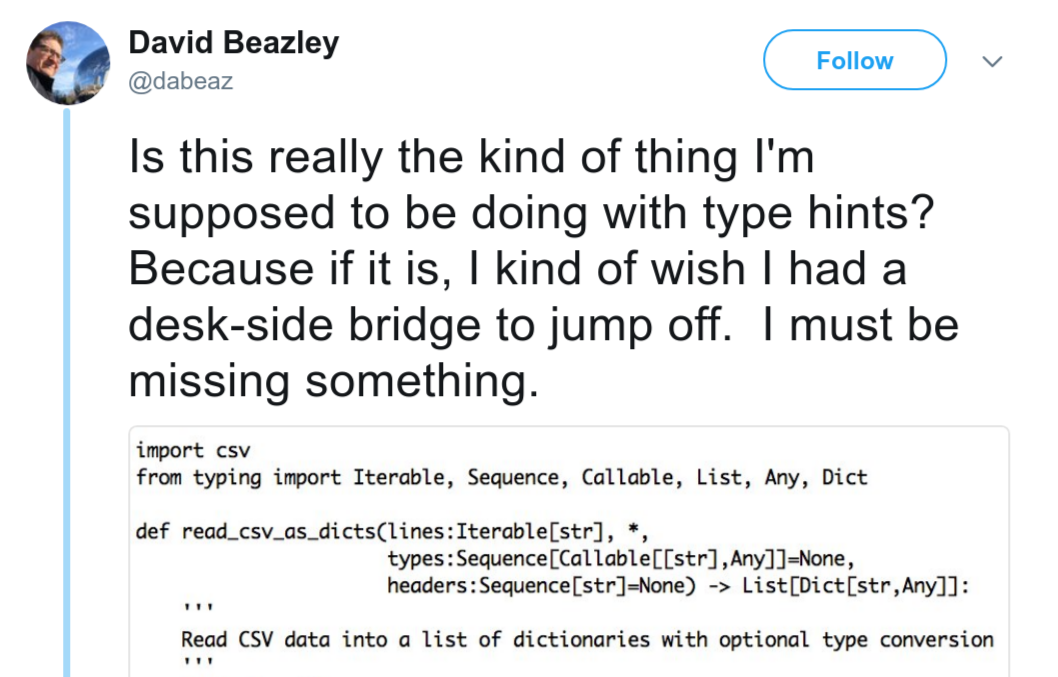Click the "types:Sequence" parameter line

pyautogui.click(x=619, y=558)
